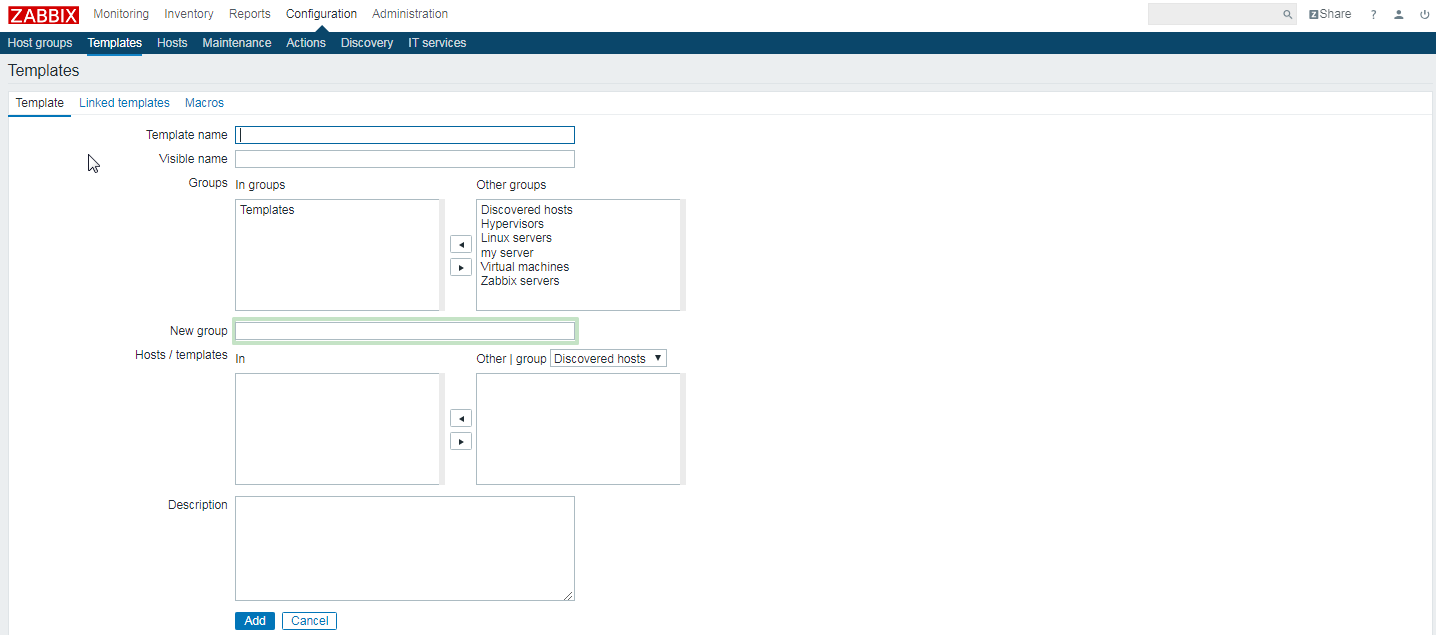Focus the Visible name field
The image size is (1436, 635).
click(x=405, y=159)
